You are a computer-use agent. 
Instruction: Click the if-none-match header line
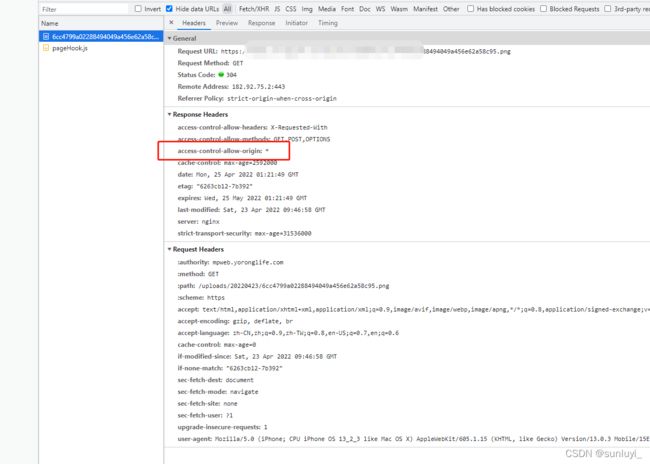[x=230, y=368]
